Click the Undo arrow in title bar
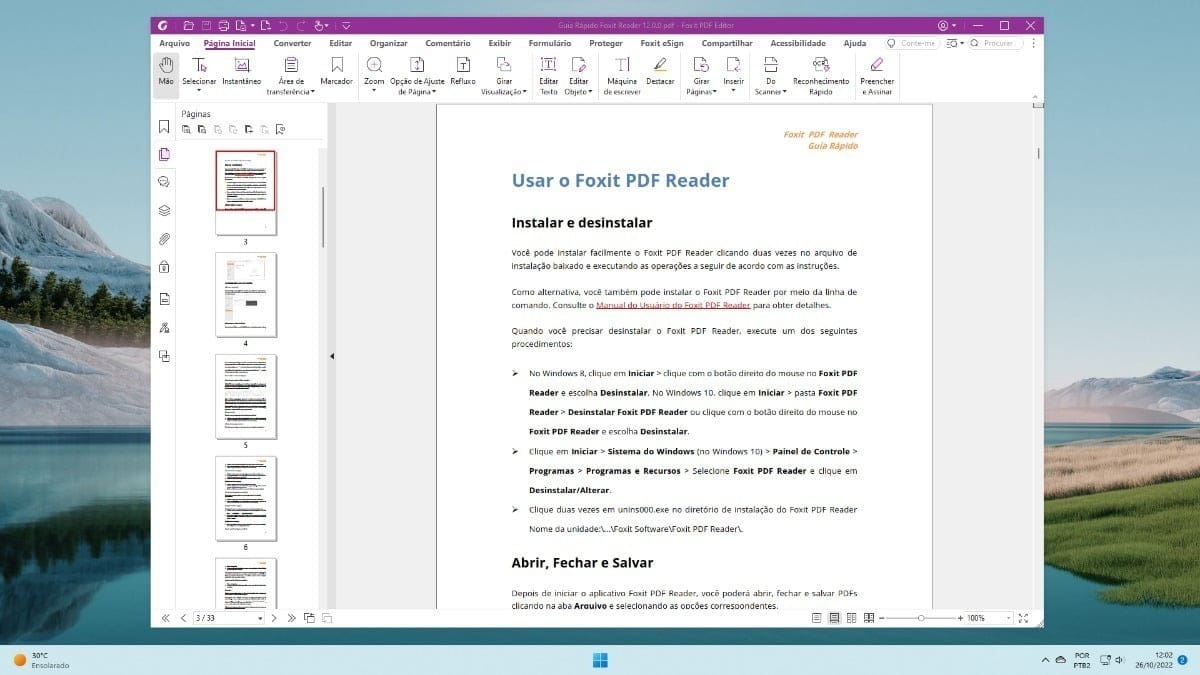The height and width of the screenshot is (675, 1200). point(283,25)
